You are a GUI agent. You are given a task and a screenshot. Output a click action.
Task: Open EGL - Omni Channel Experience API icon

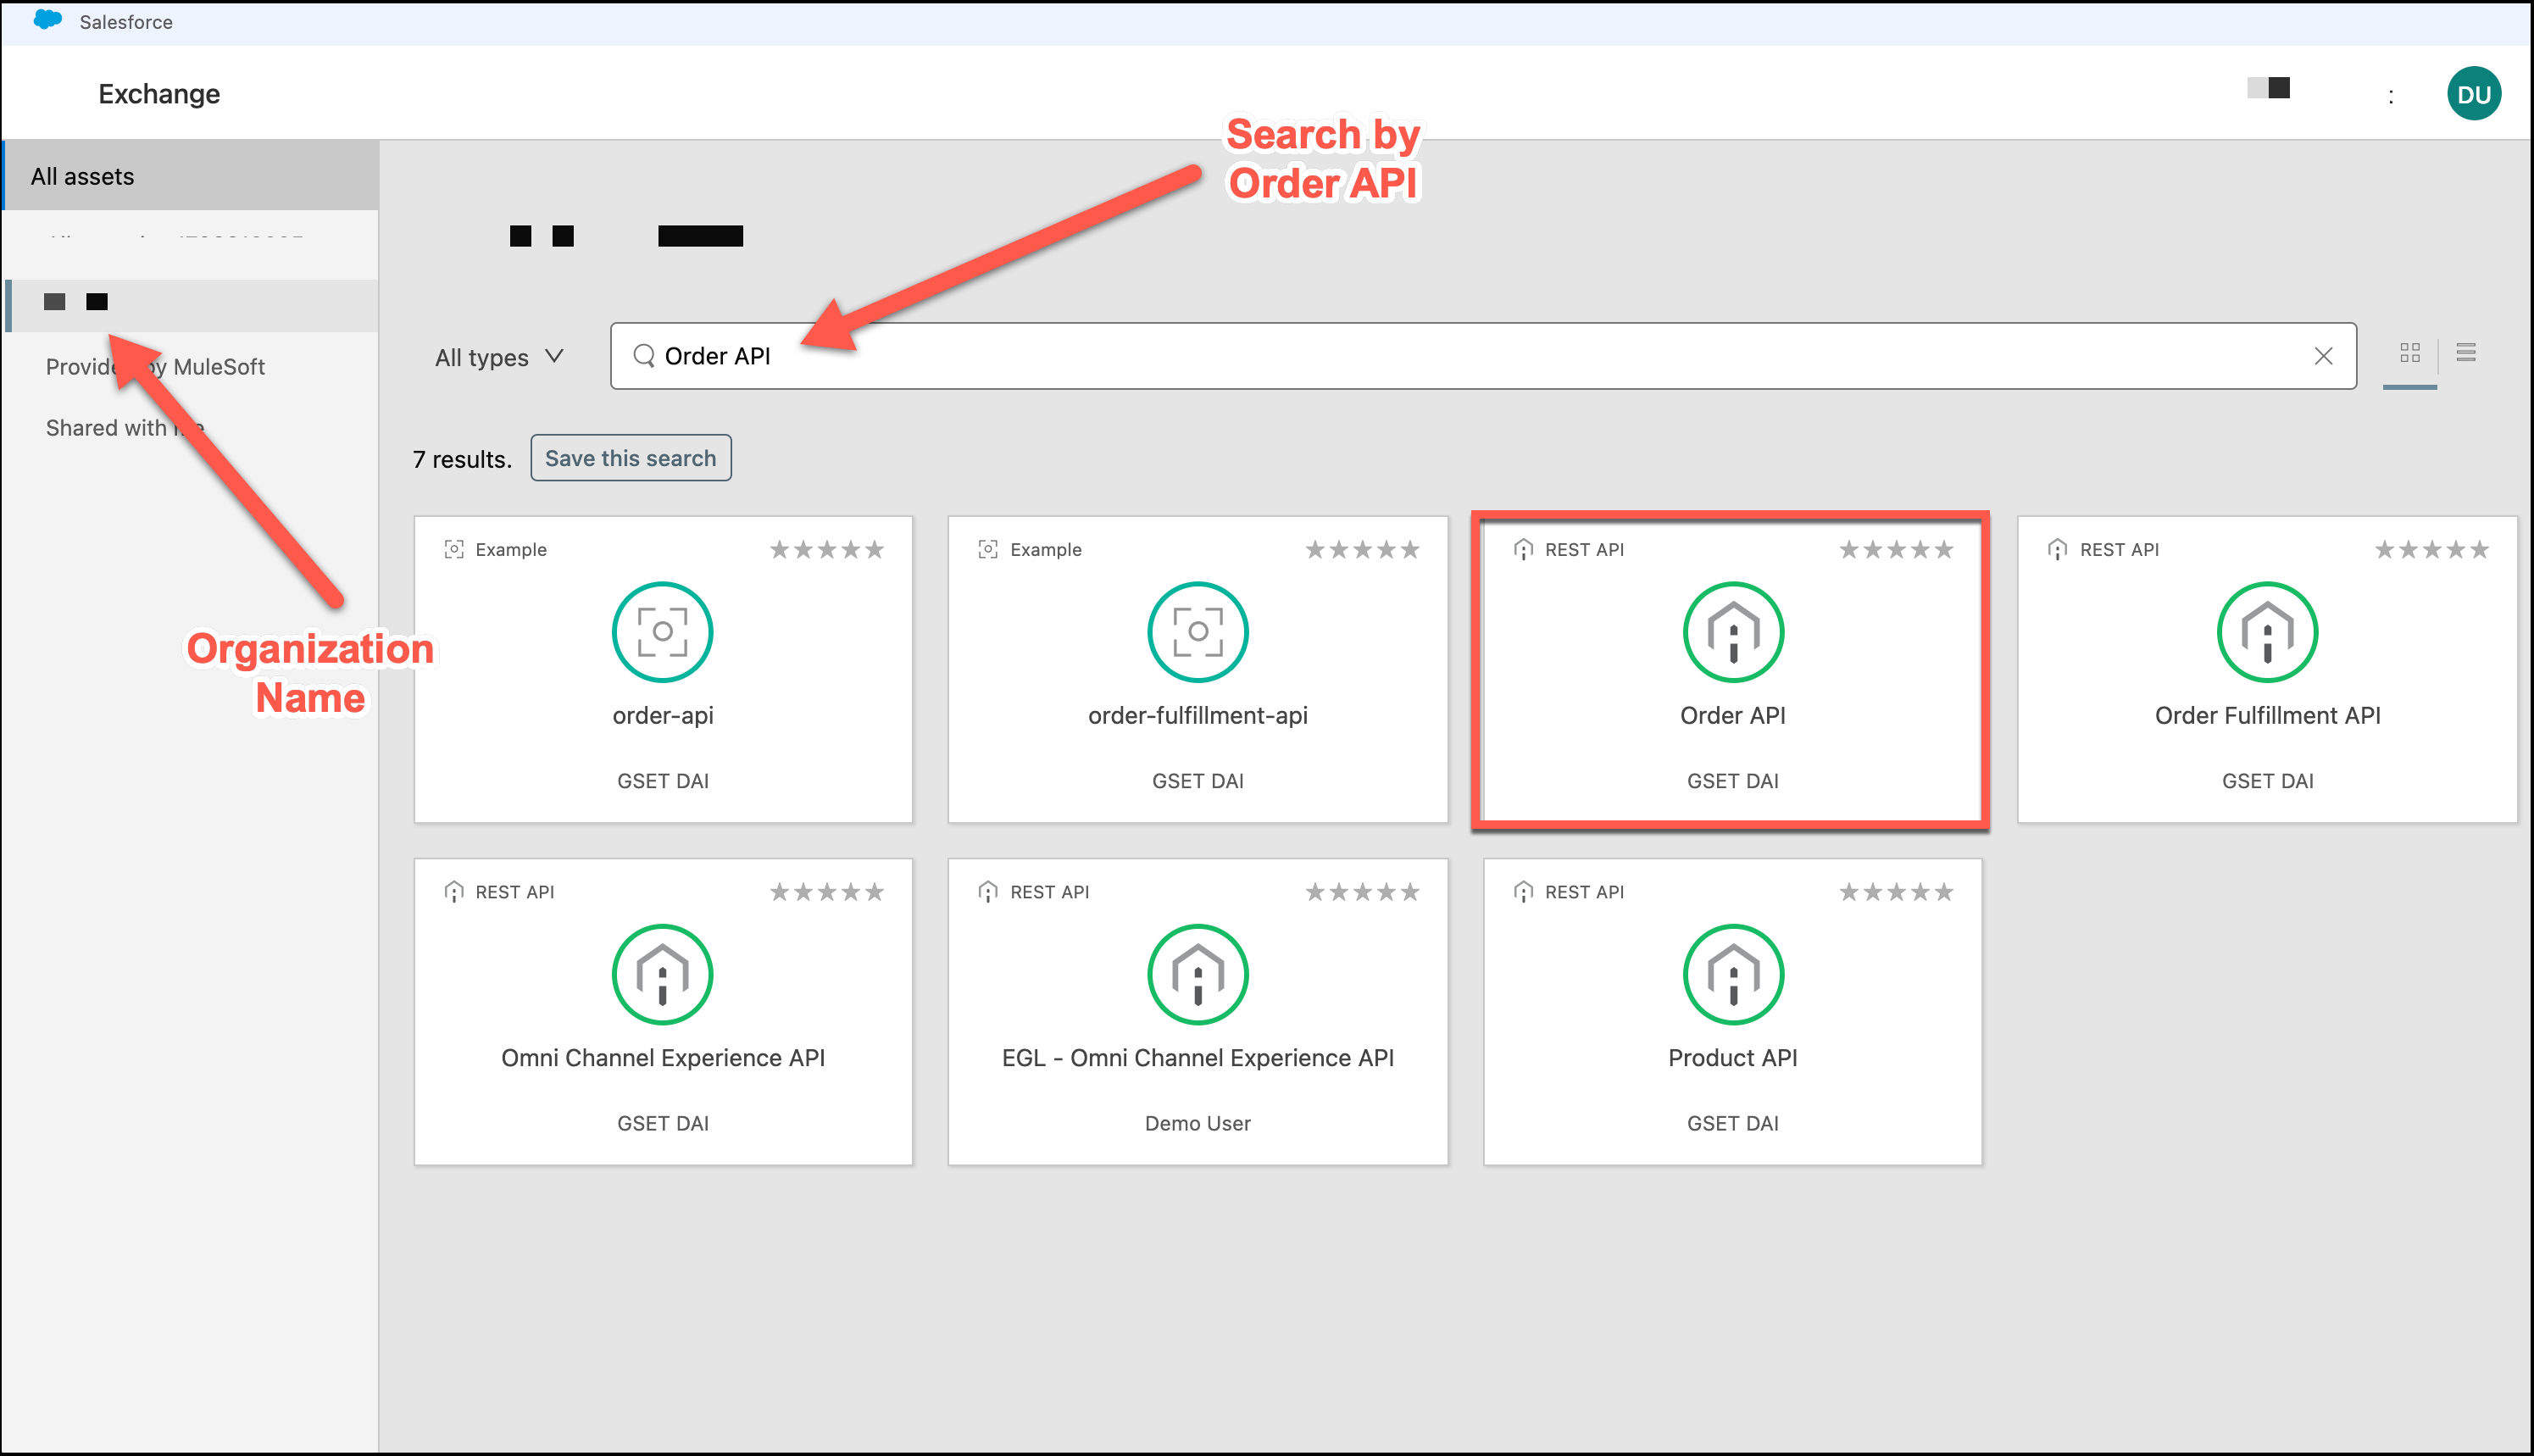click(1197, 974)
